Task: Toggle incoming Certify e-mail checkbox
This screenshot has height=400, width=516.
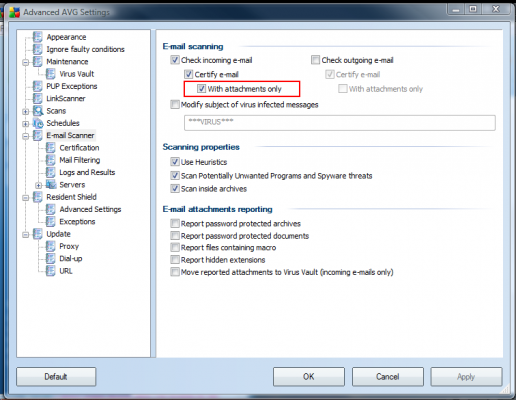Action: (189, 74)
